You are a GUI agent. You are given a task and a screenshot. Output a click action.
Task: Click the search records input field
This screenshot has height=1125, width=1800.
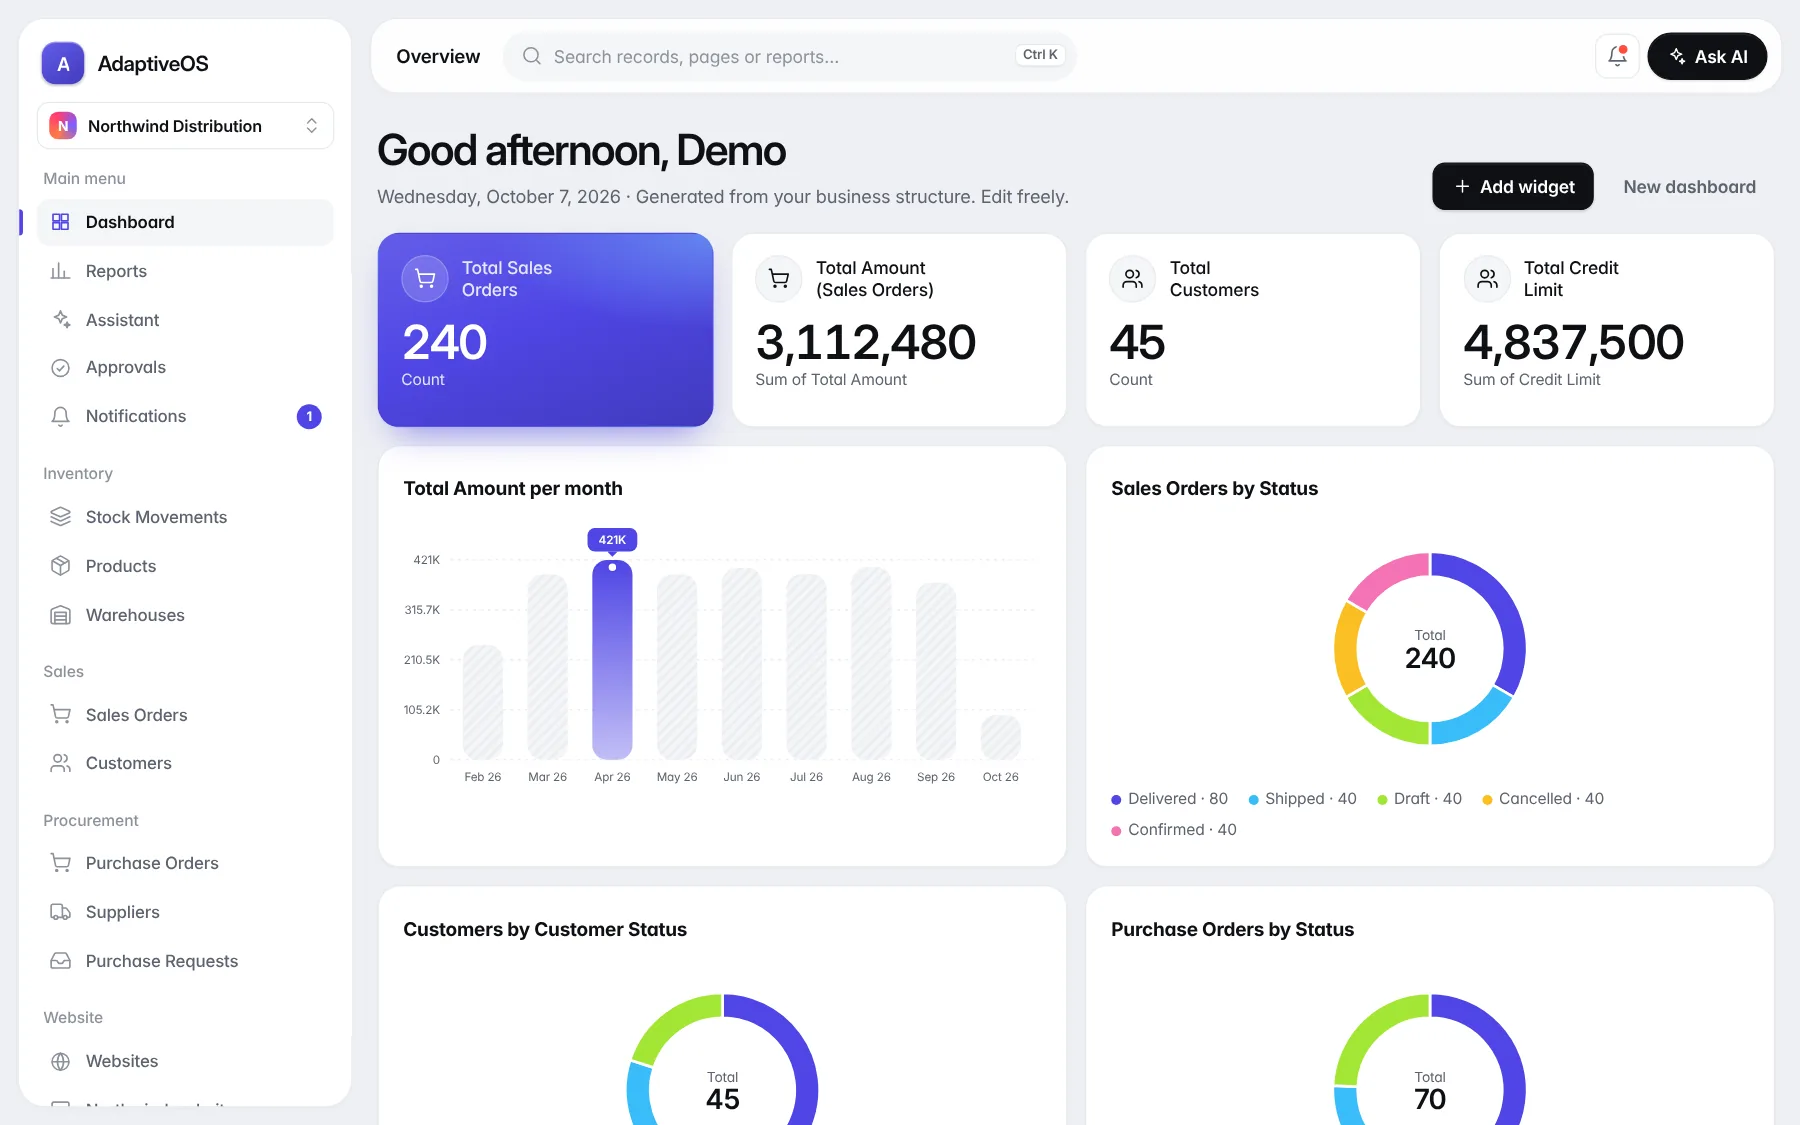(790, 56)
